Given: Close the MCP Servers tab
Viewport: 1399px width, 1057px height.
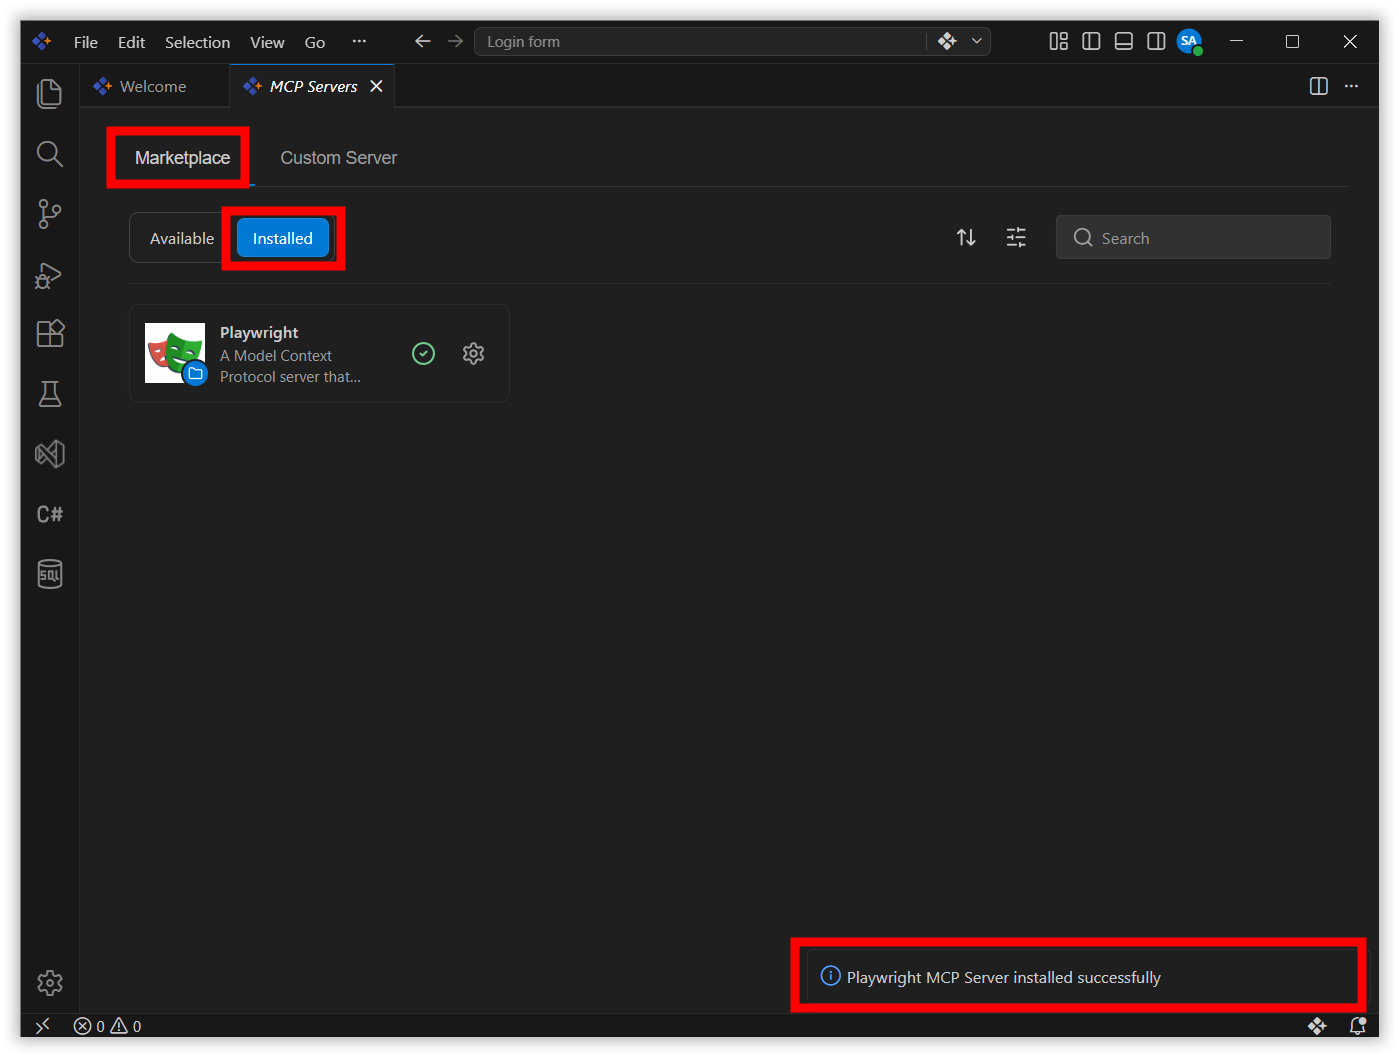Looking at the screenshot, I should [376, 86].
